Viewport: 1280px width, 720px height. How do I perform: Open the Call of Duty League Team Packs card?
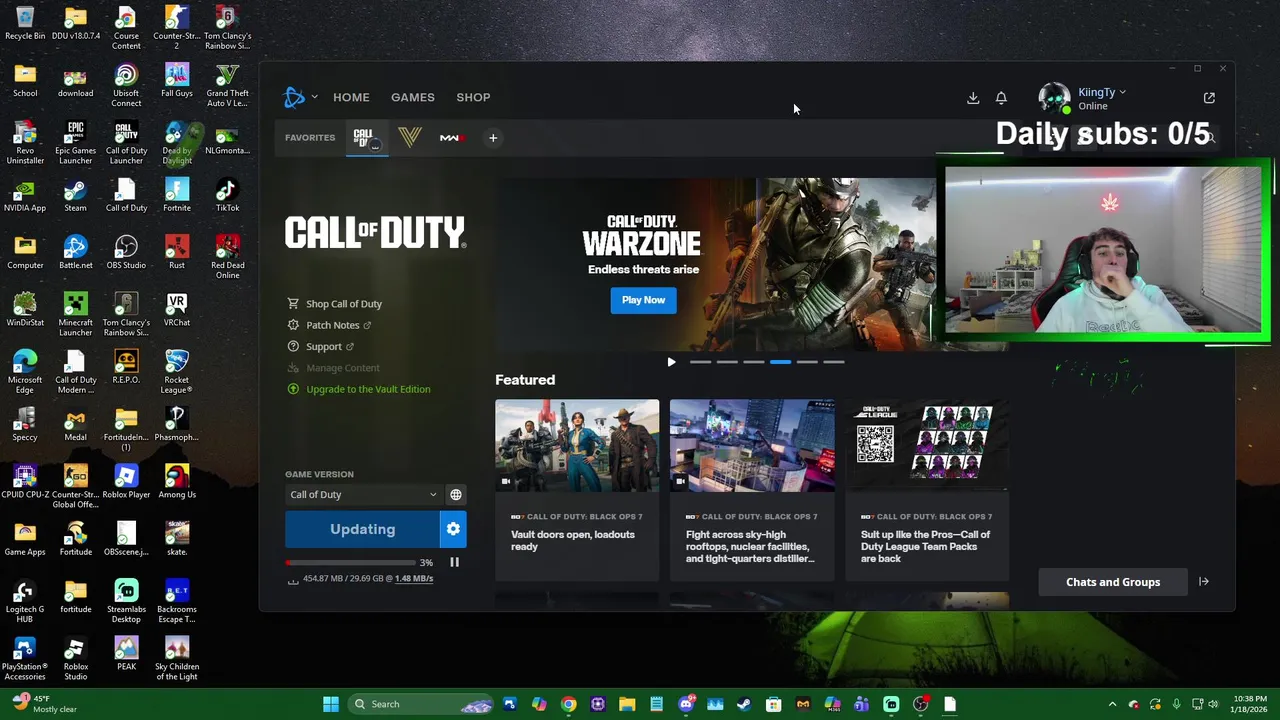[927, 490]
